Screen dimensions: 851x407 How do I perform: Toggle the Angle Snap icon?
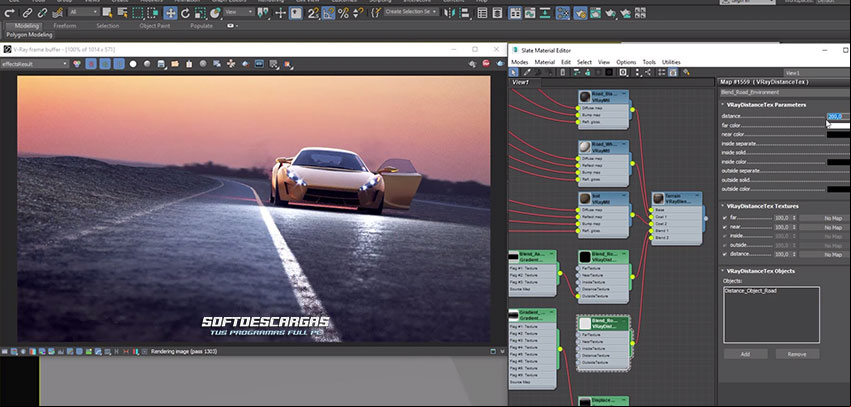click(328, 13)
